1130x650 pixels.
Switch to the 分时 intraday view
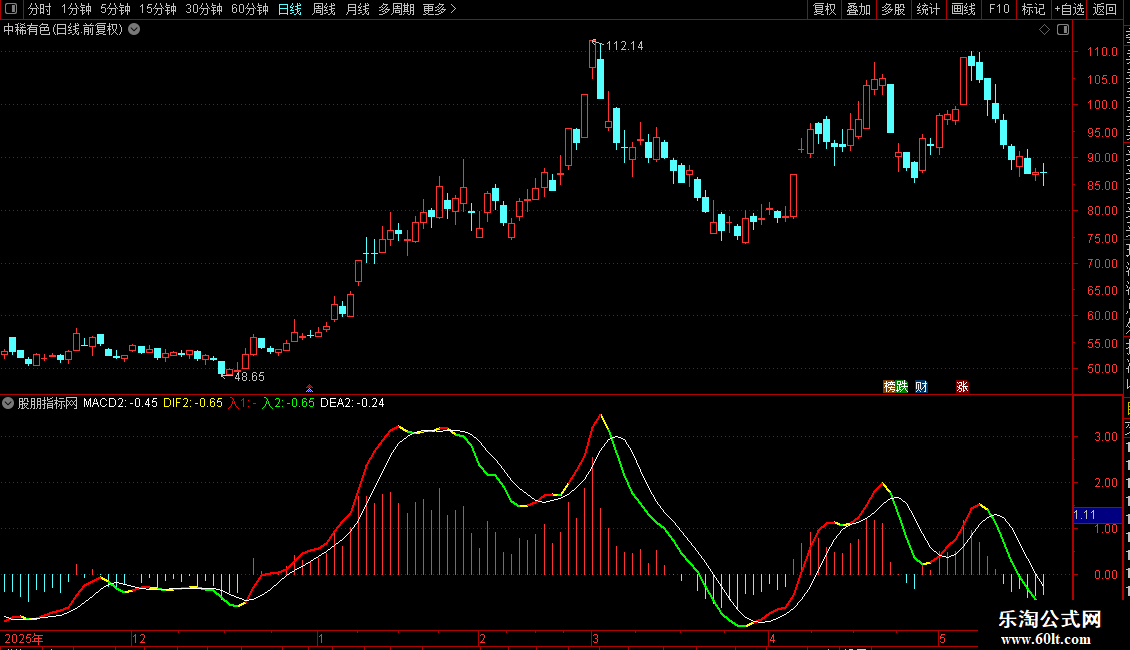pyautogui.click(x=40, y=9)
